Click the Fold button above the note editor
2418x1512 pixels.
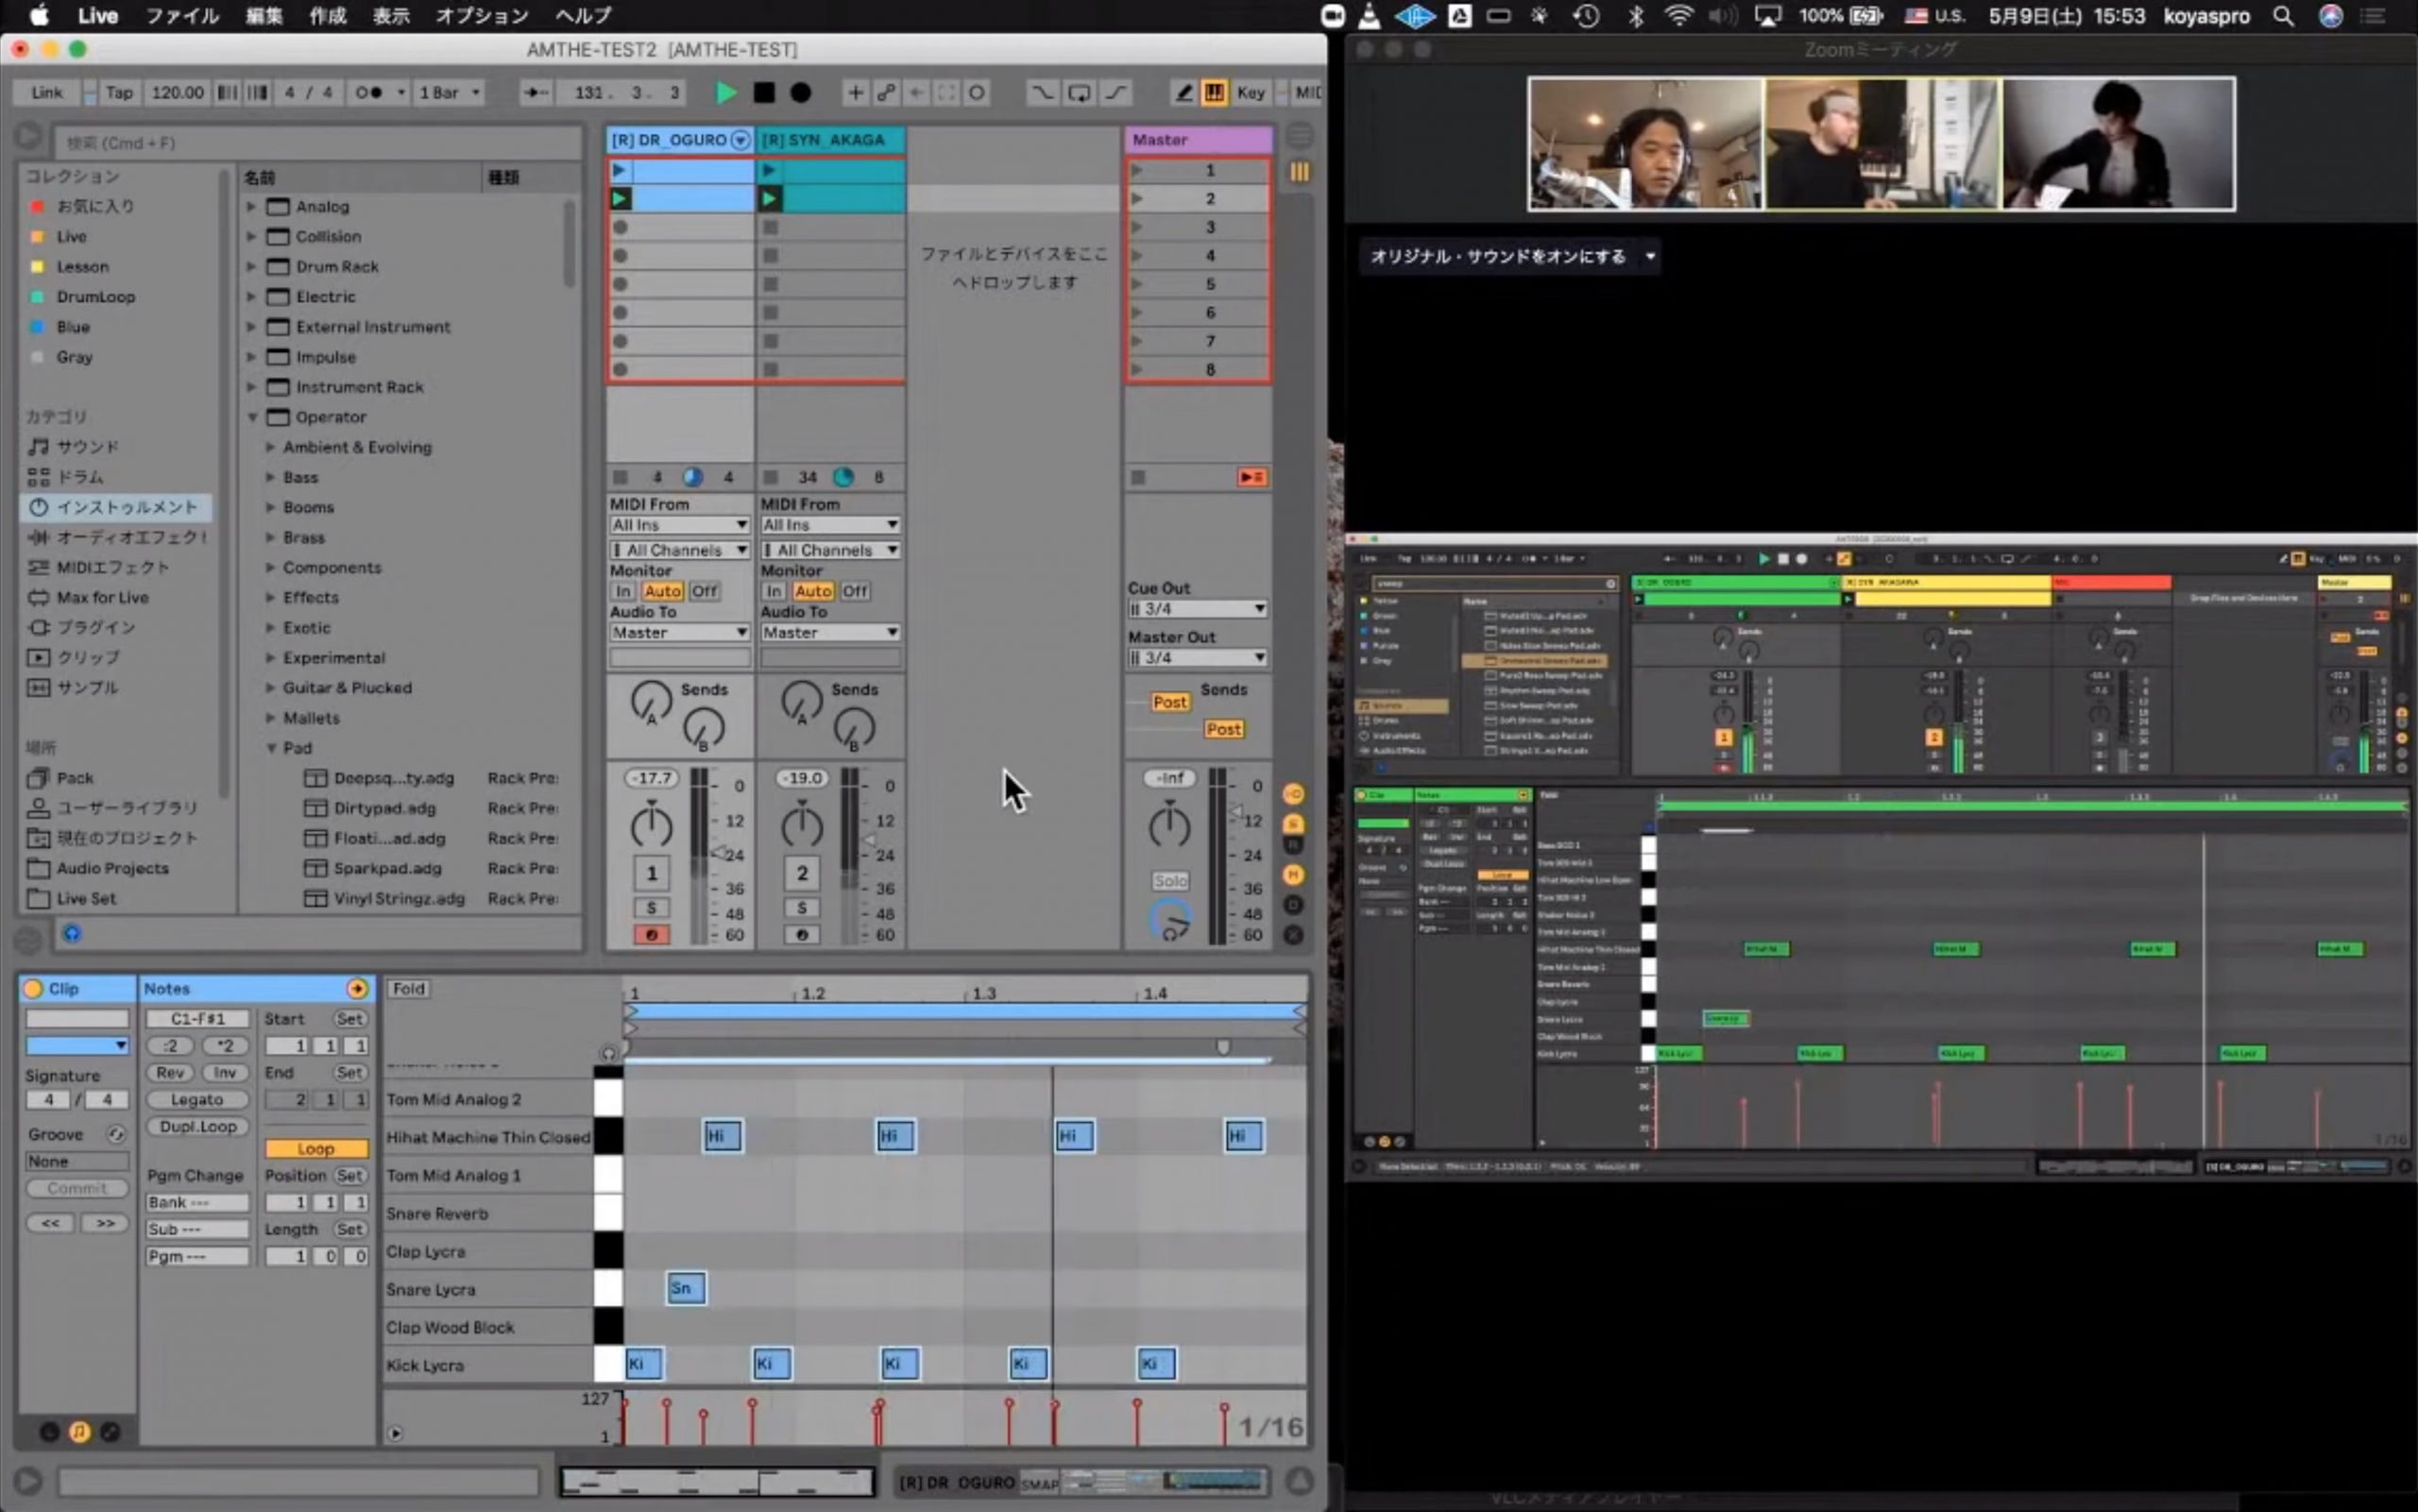tap(408, 988)
